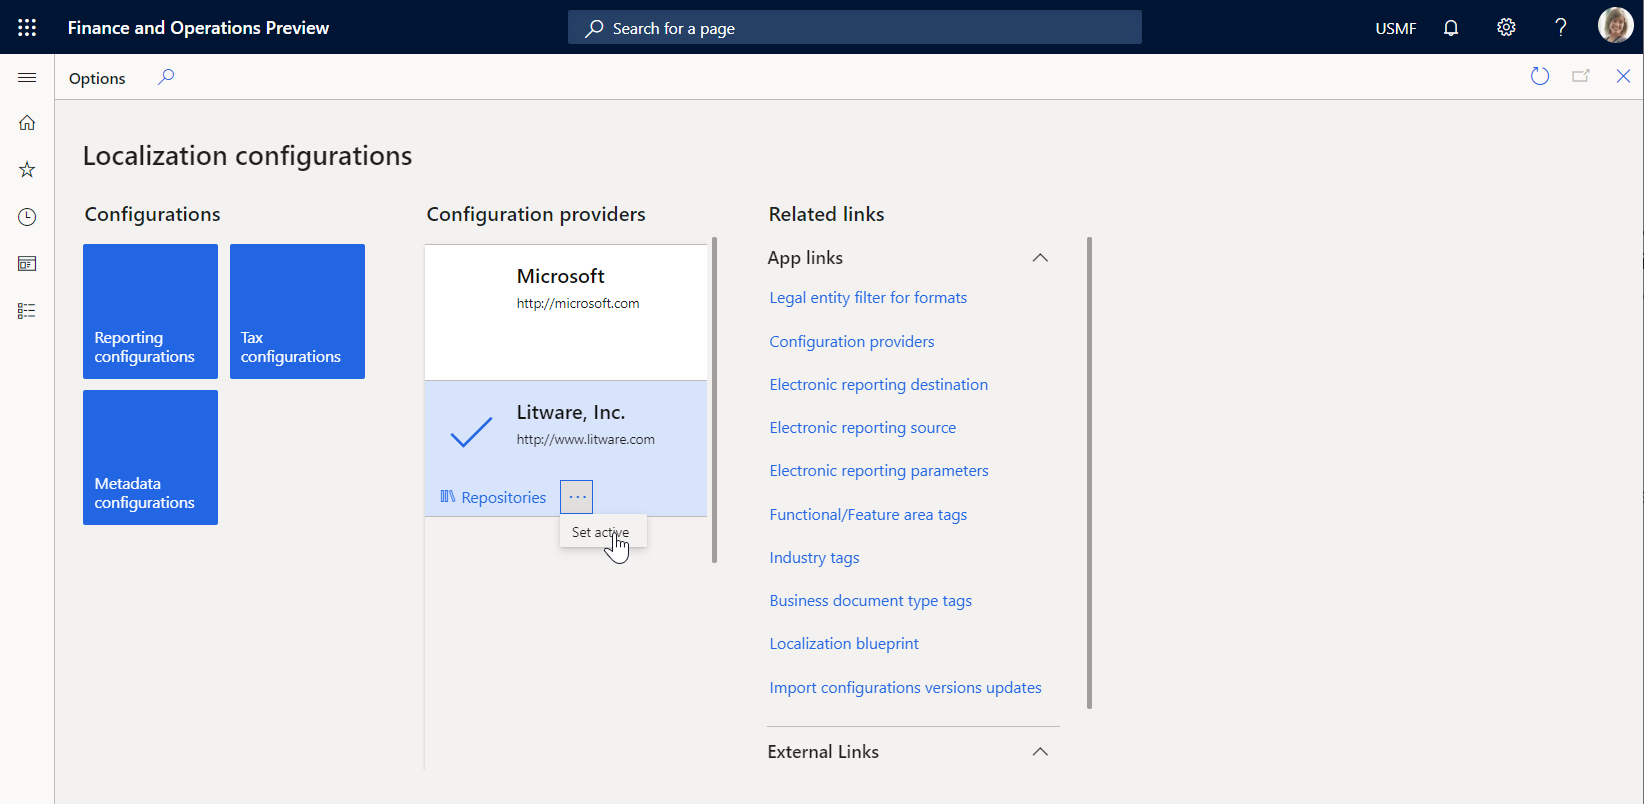Viewport: 1644px width, 804px height.
Task: Collapse the App links section
Action: (1040, 258)
